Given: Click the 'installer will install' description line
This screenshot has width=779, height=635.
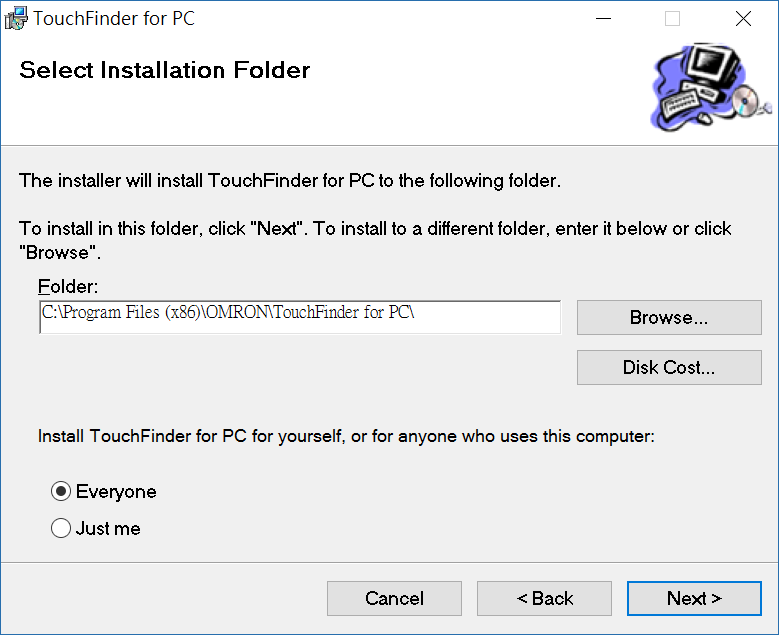Looking at the screenshot, I should point(290,181).
